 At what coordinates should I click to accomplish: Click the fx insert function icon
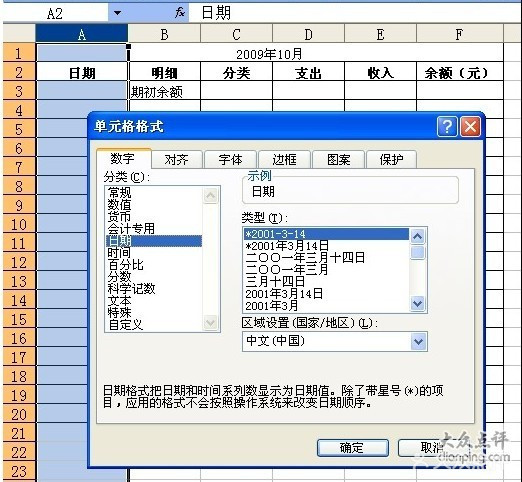pos(180,13)
